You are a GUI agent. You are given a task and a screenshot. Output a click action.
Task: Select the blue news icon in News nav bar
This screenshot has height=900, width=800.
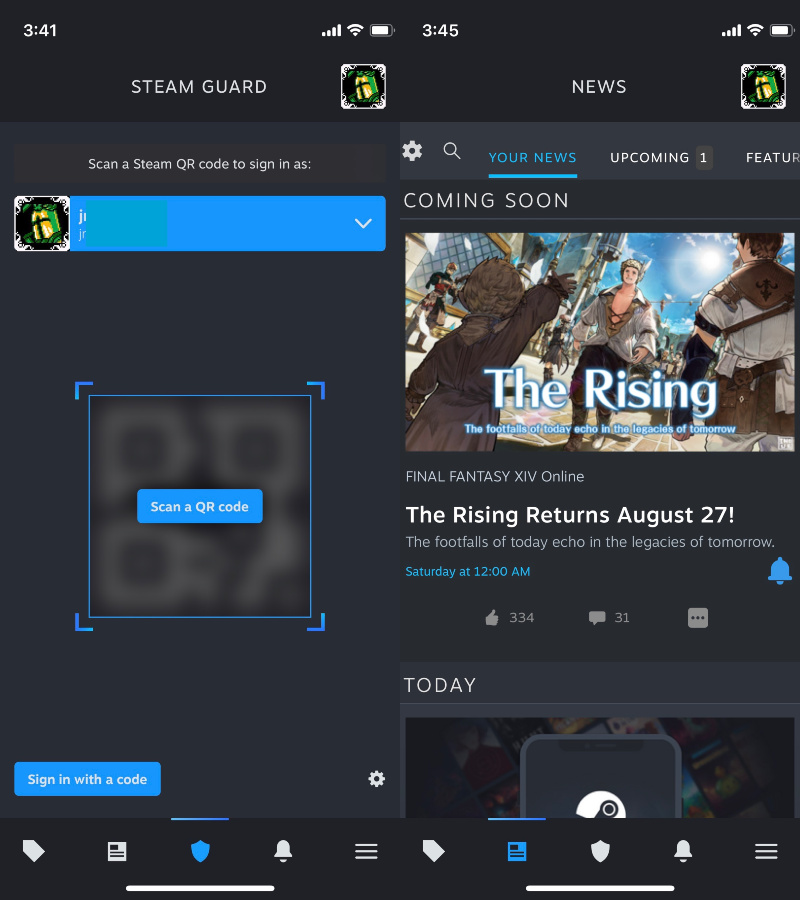coord(517,851)
